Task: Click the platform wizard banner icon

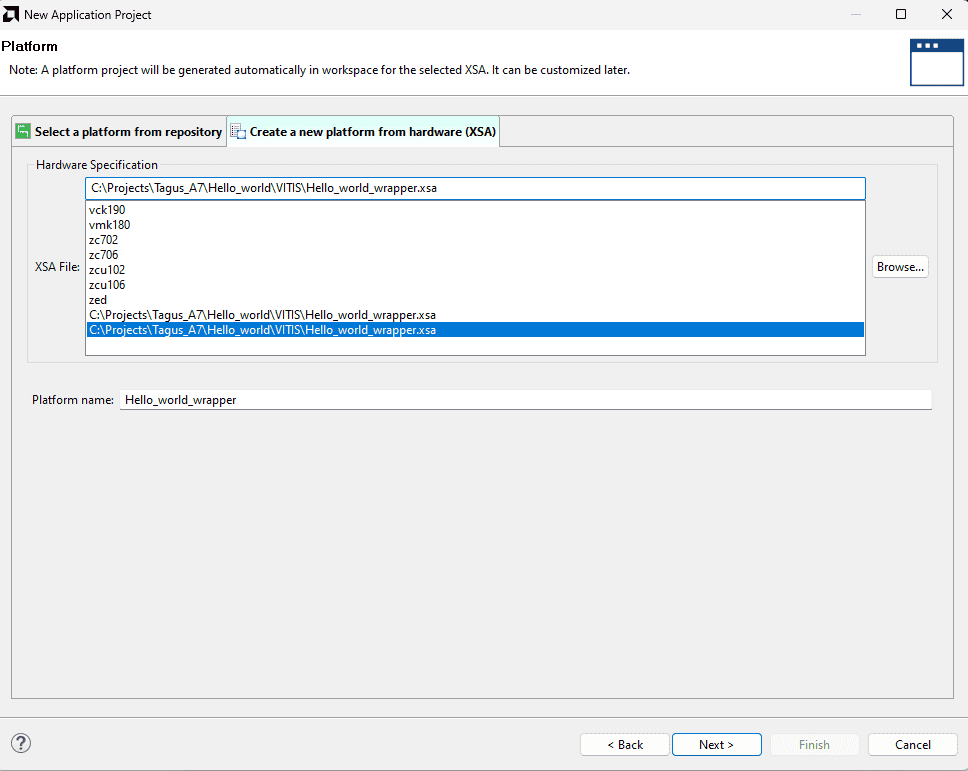Action: tap(936, 63)
